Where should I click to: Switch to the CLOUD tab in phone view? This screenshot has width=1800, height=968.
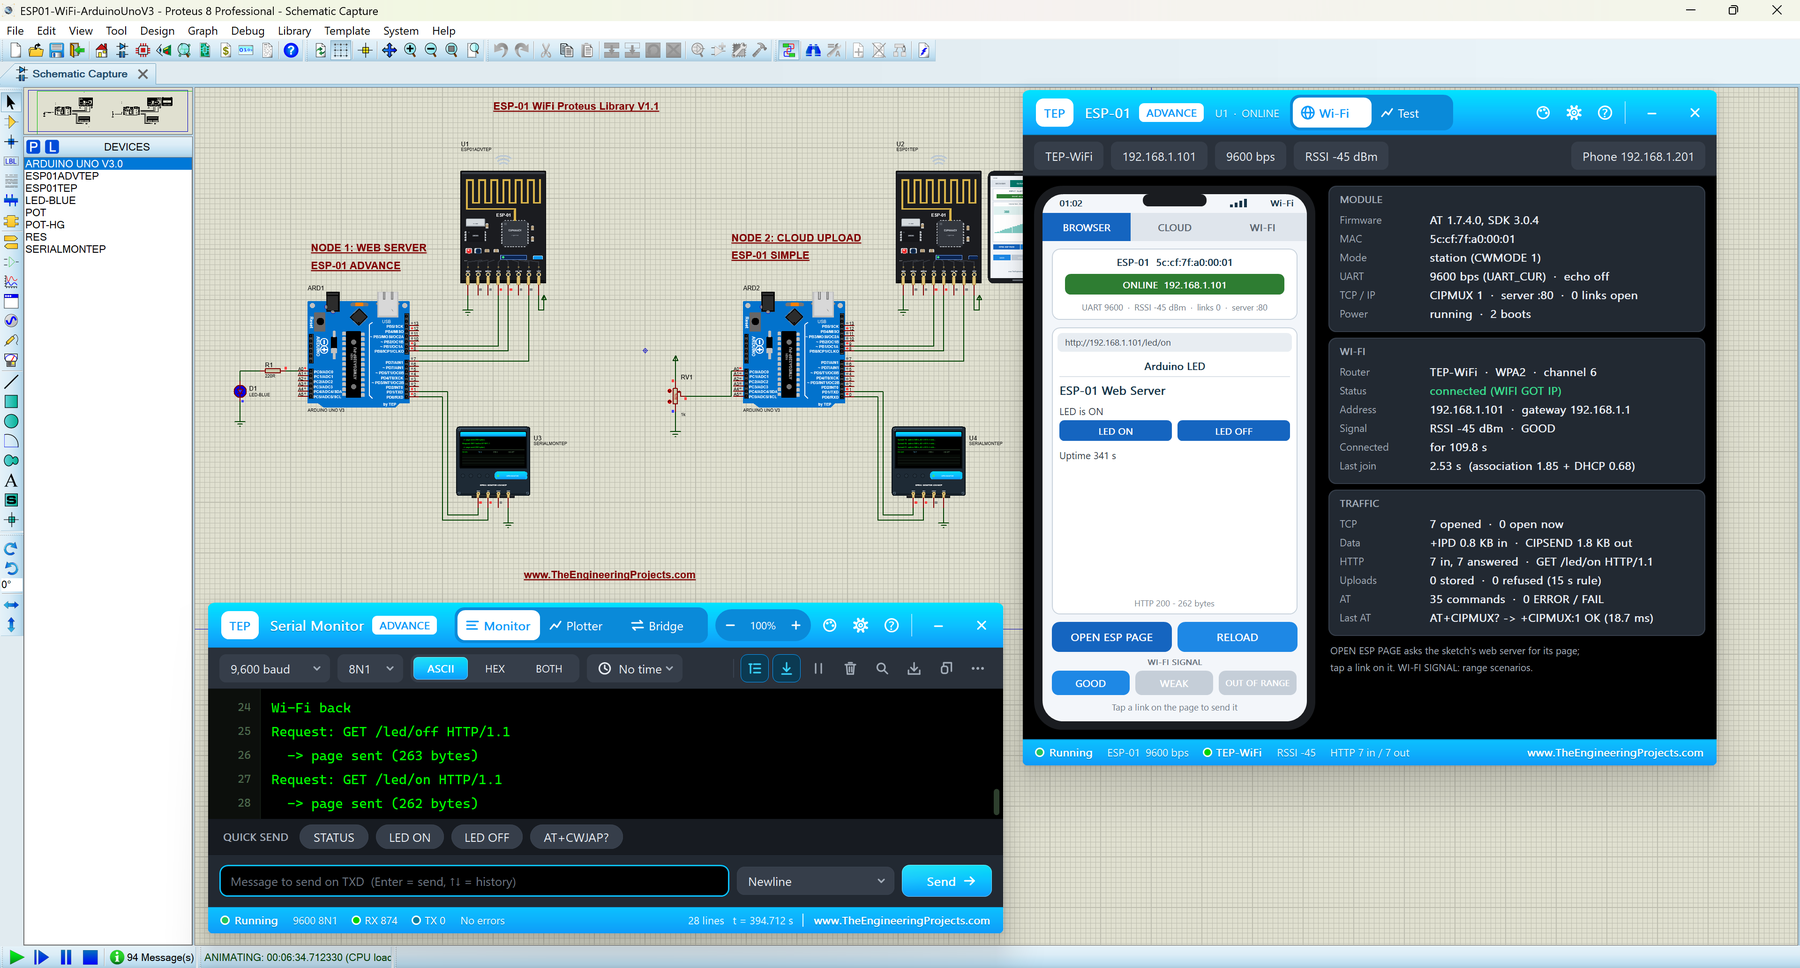(x=1174, y=228)
